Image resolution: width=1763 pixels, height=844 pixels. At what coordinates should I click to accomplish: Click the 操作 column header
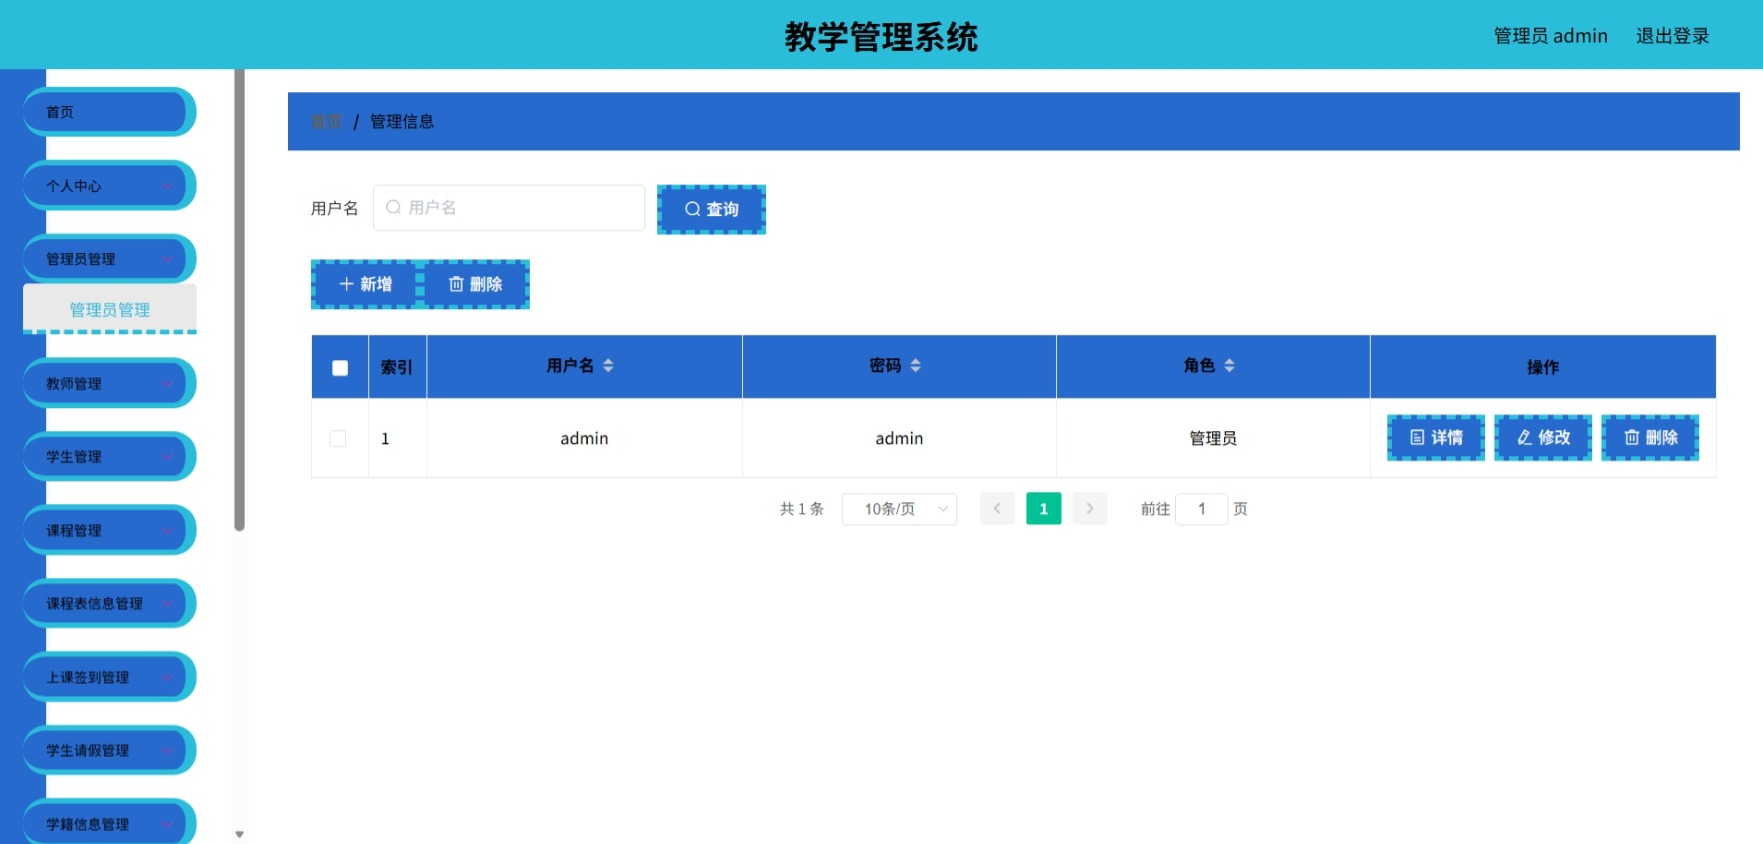[x=1543, y=367]
